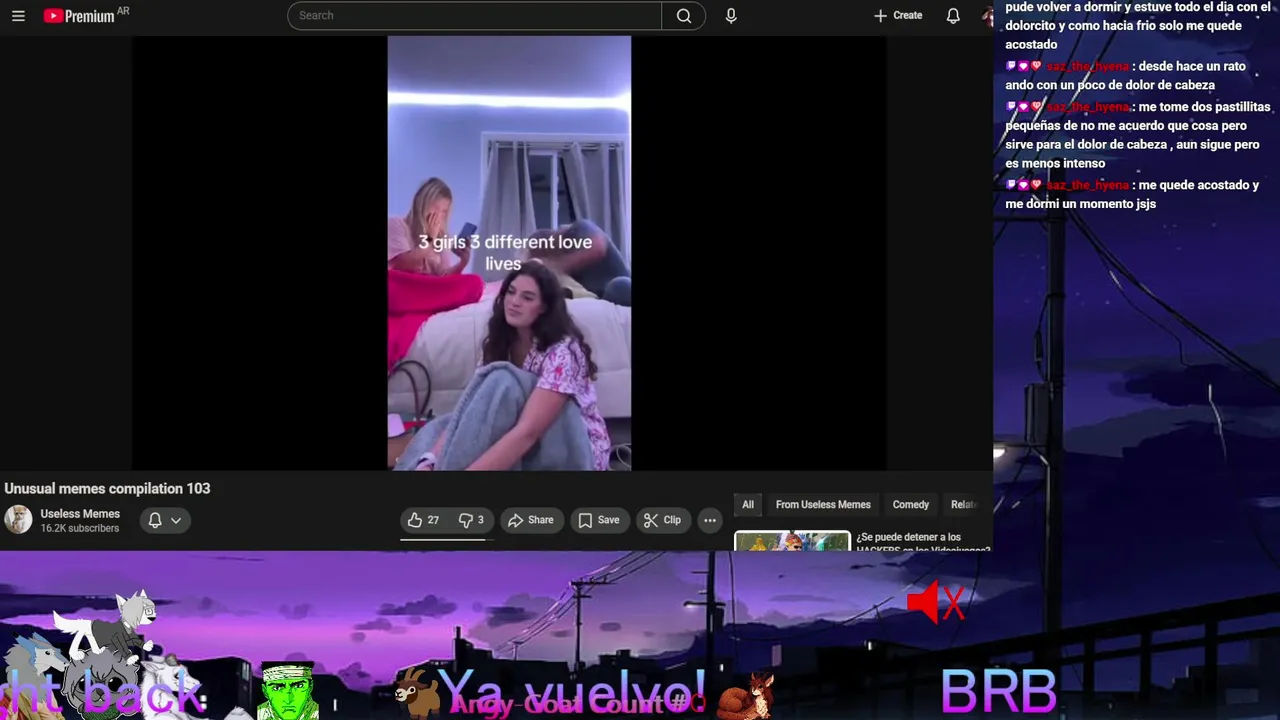Open the Create upload menu
This screenshot has width=1280, height=720.
tap(897, 16)
